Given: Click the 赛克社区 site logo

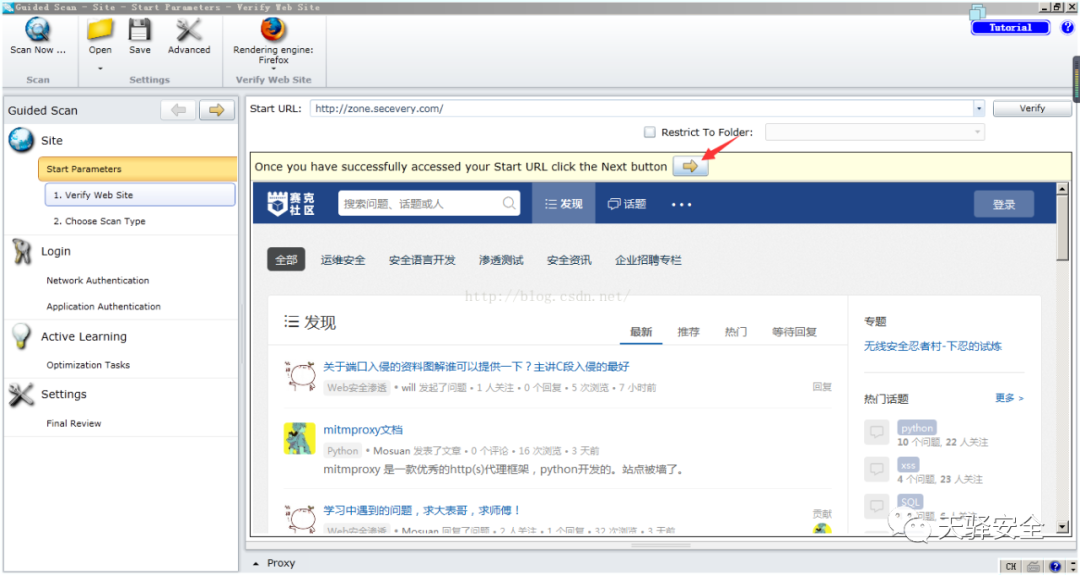Looking at the screenshot, I should tap(291, 203).
